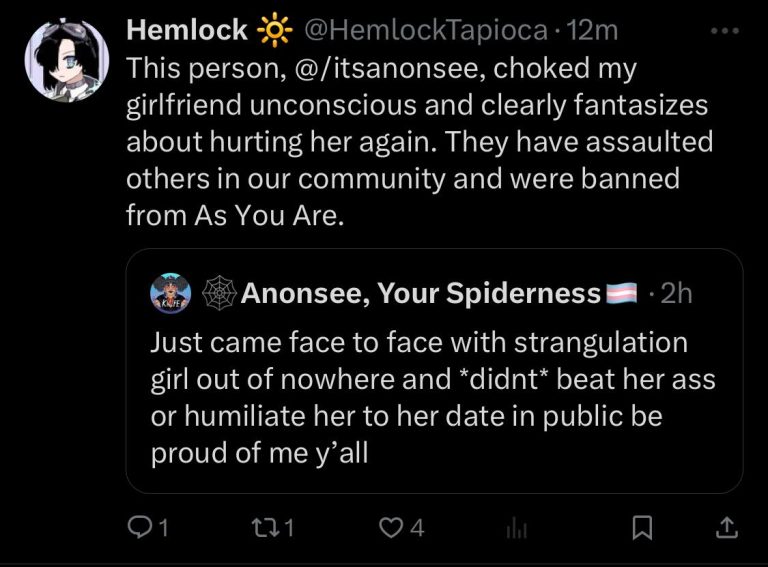Open the three-dot more options menu
768x567 pixels.
(x=723, y=30)
